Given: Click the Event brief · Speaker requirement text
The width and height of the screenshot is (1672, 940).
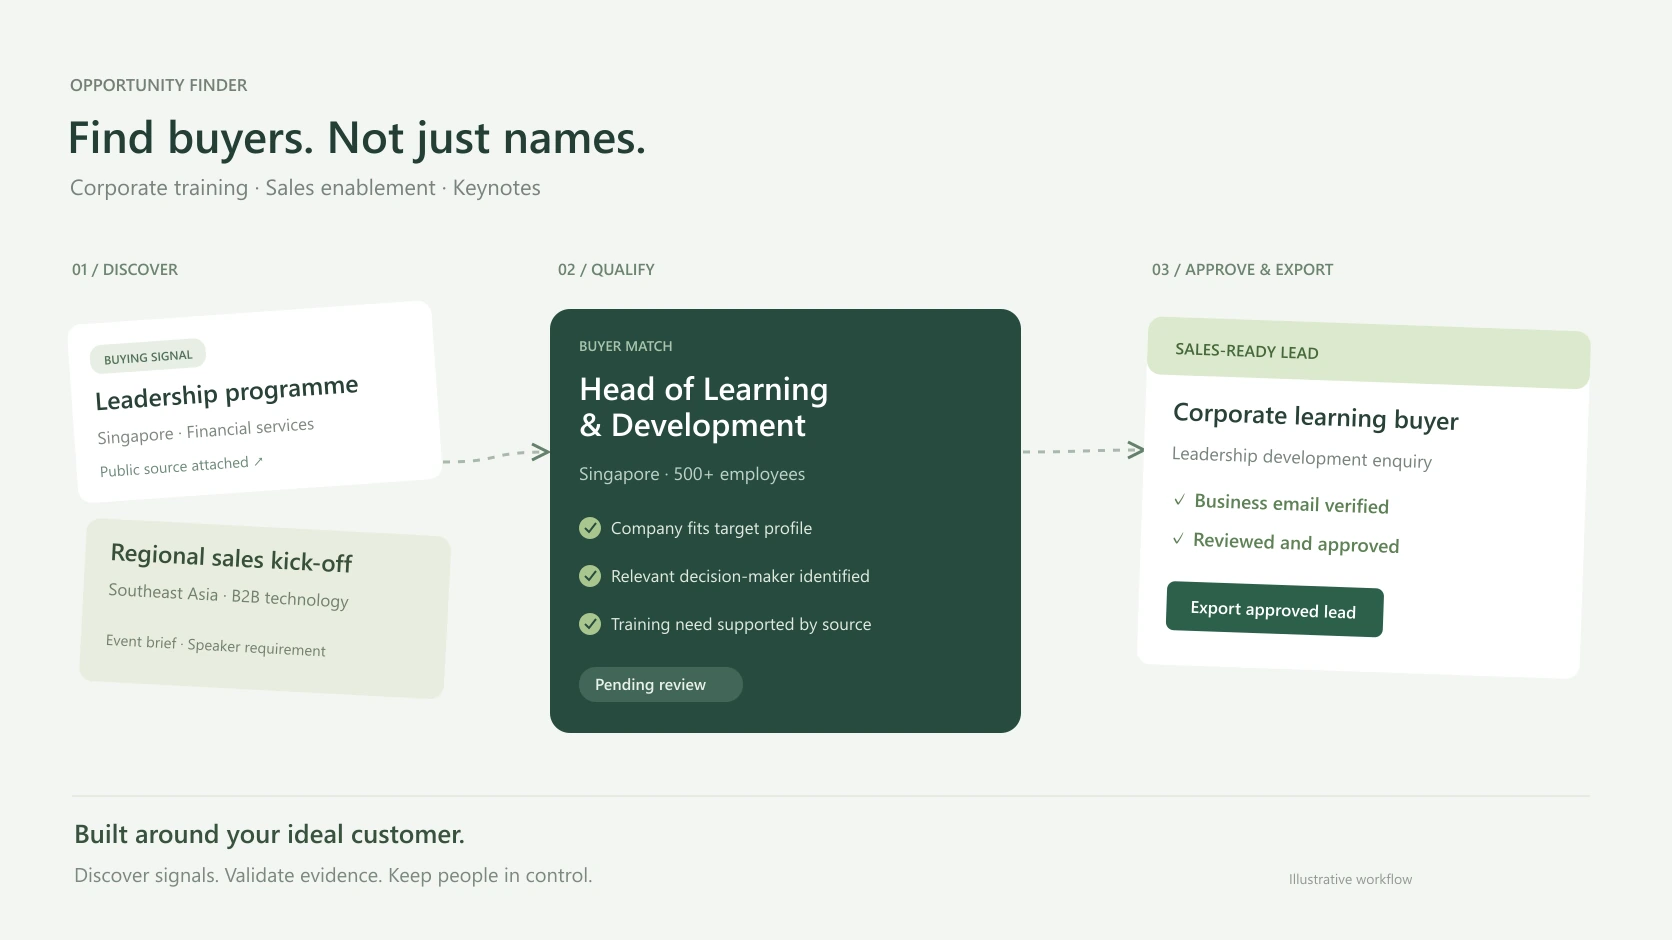Looking at the screenshot, I should coord(216,645).
